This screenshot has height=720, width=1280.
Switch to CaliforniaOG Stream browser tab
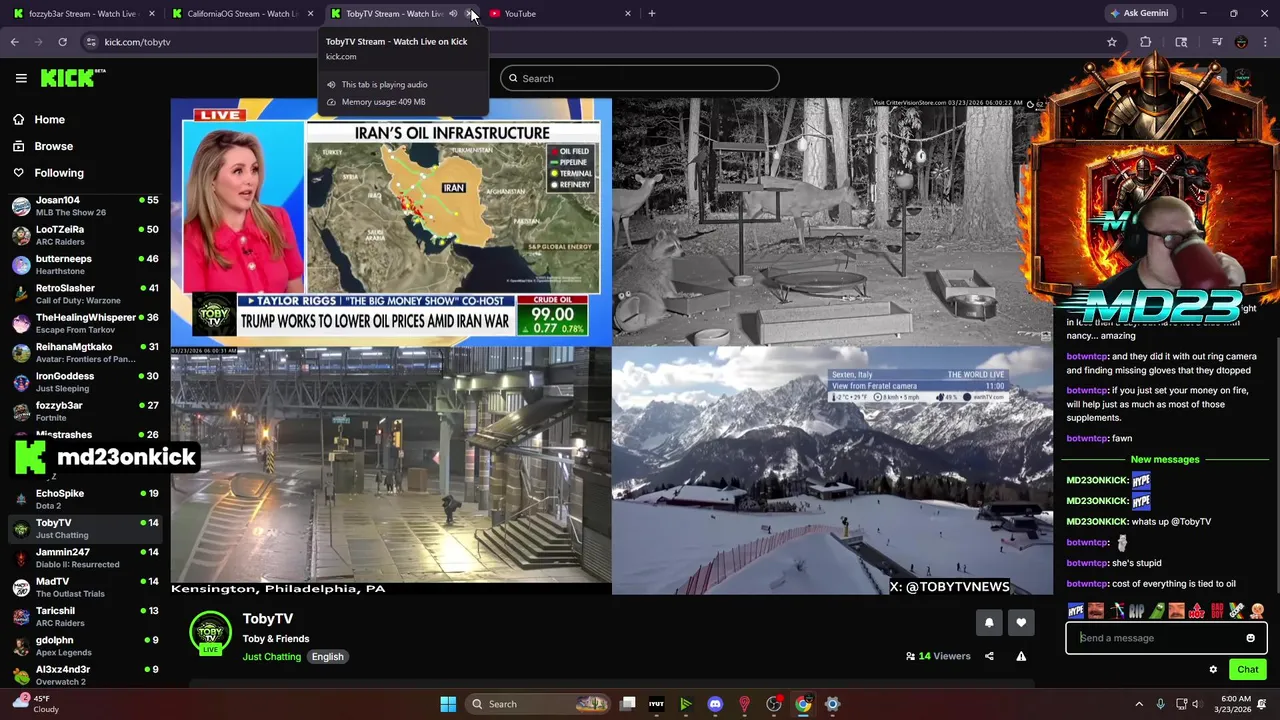click(x=242, y=14)
